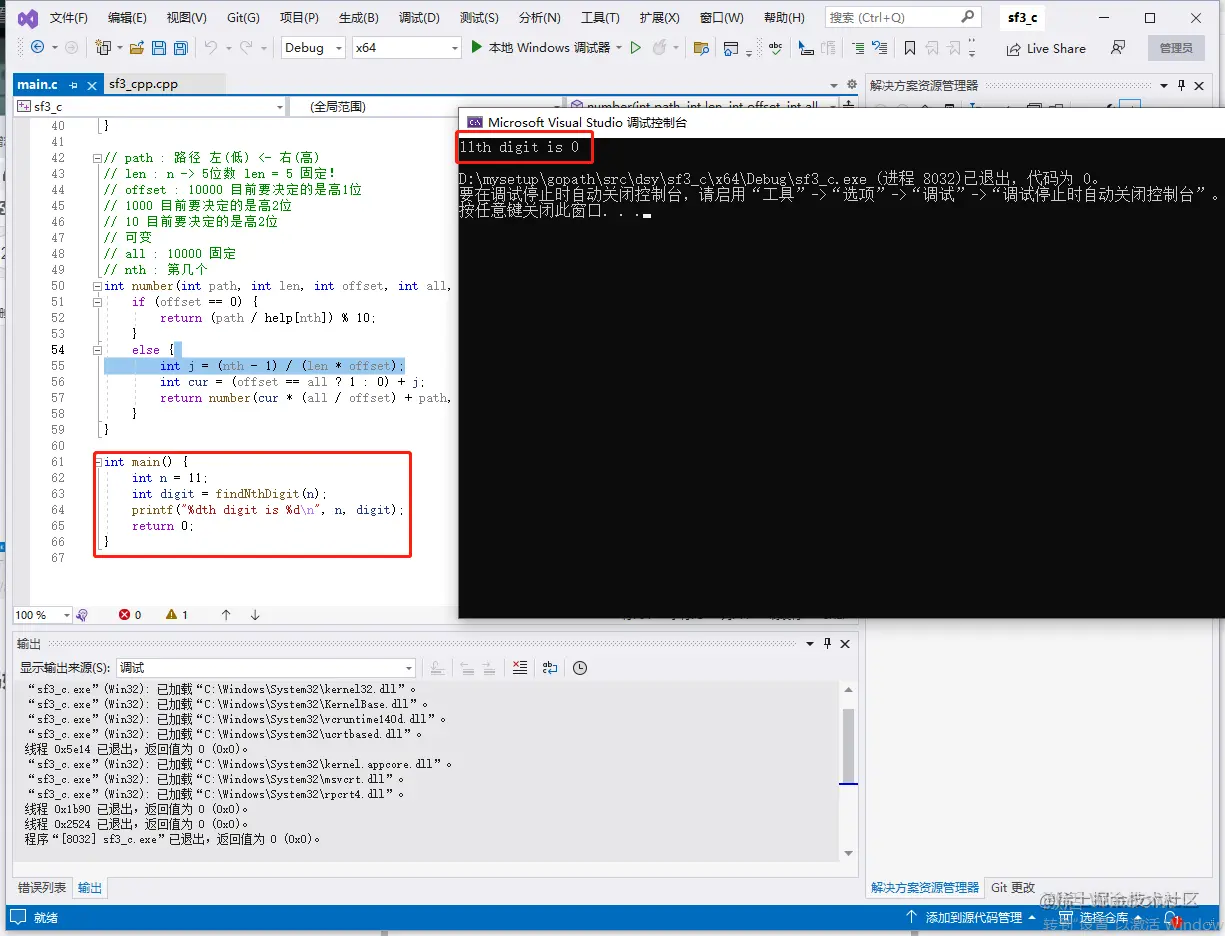The width and height of the screenshot is (1225, 936).
Task: Click the send feedback person icon
Action: [1118, 48]
